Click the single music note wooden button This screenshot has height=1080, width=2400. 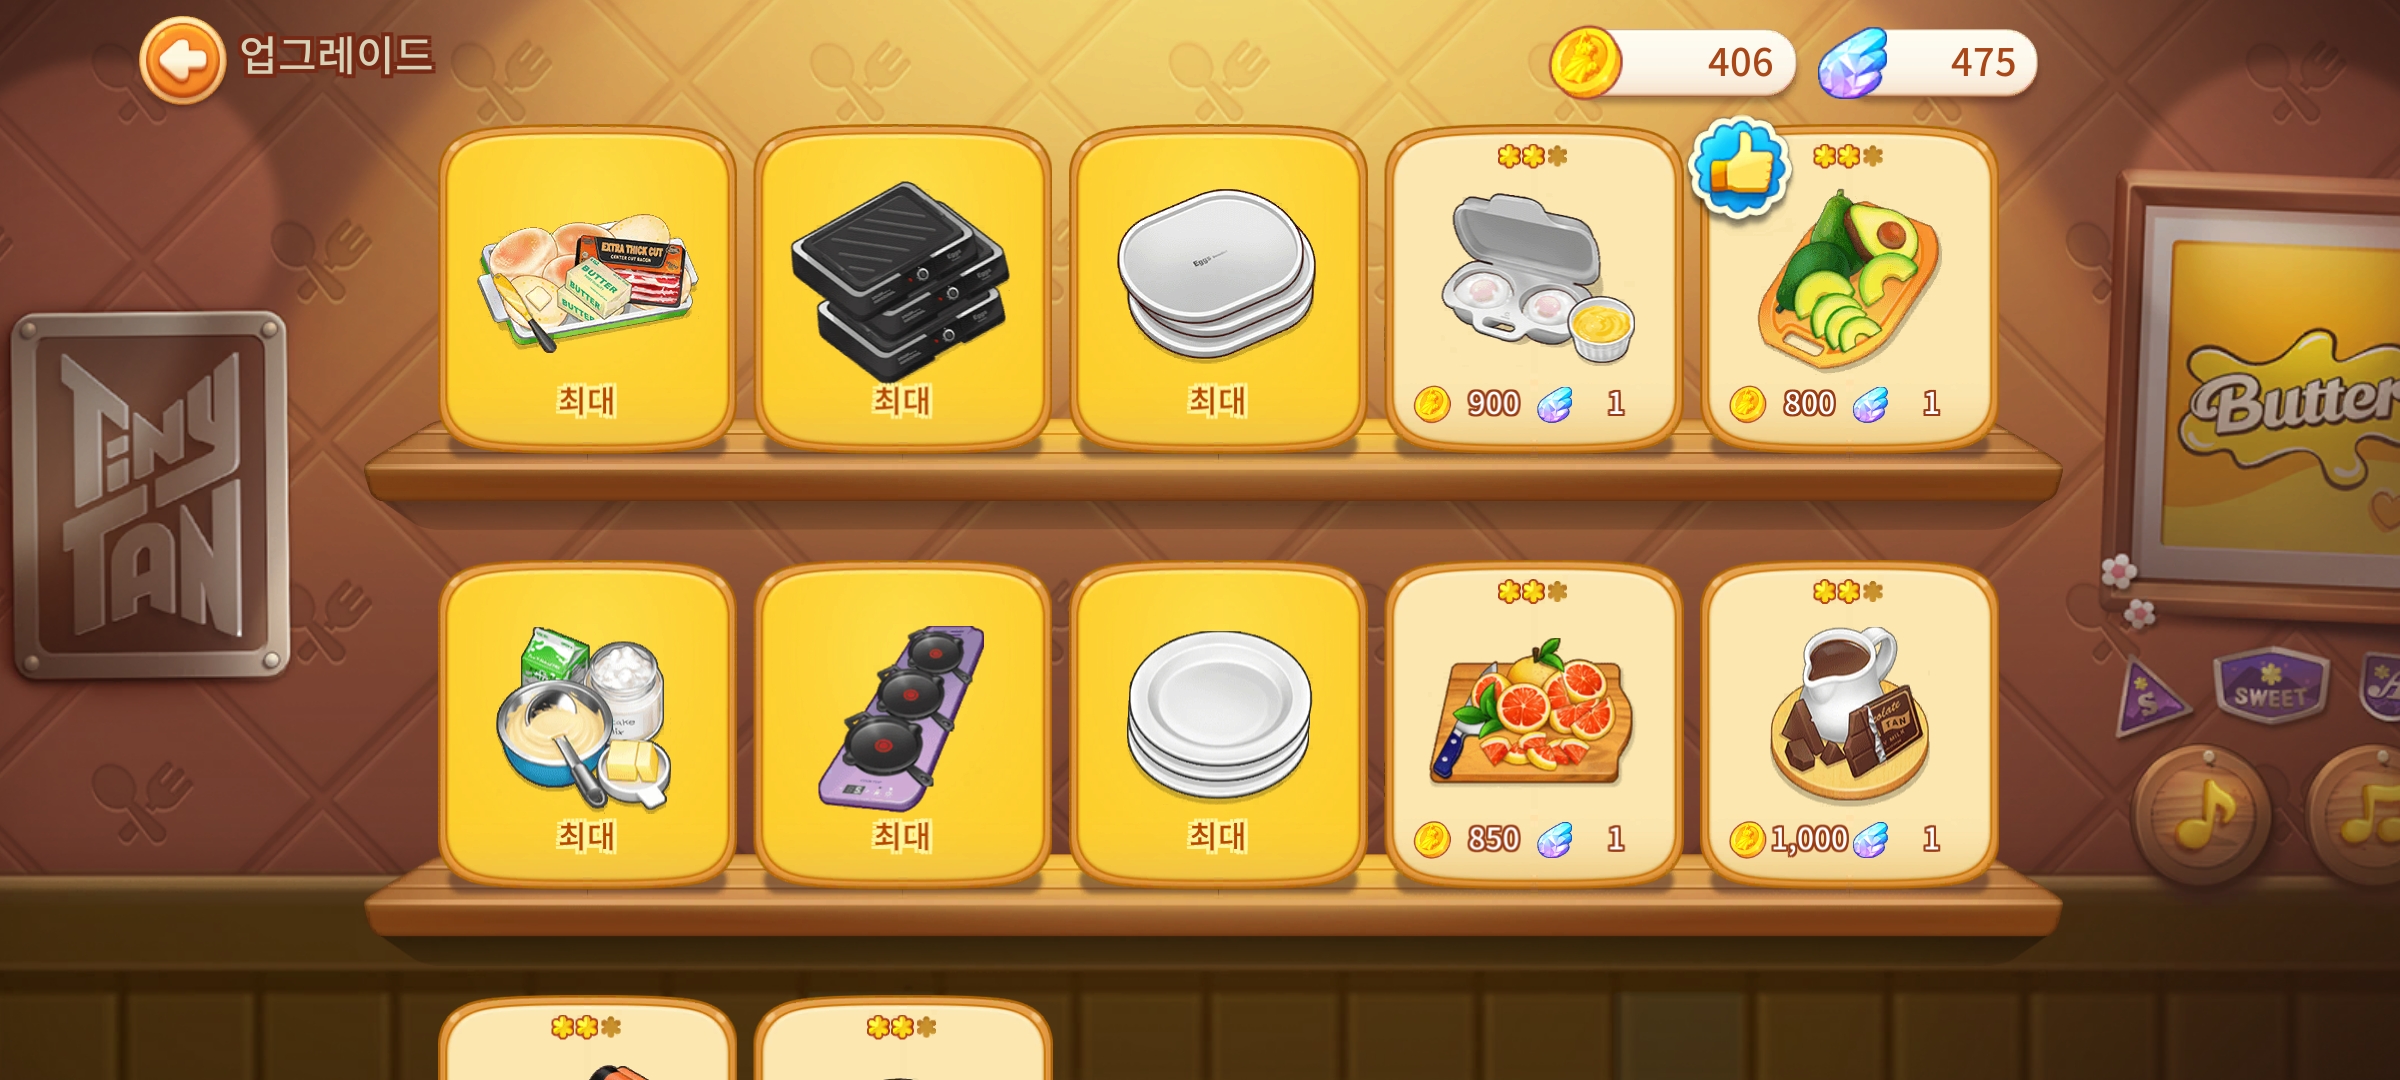coord(2202,815)
